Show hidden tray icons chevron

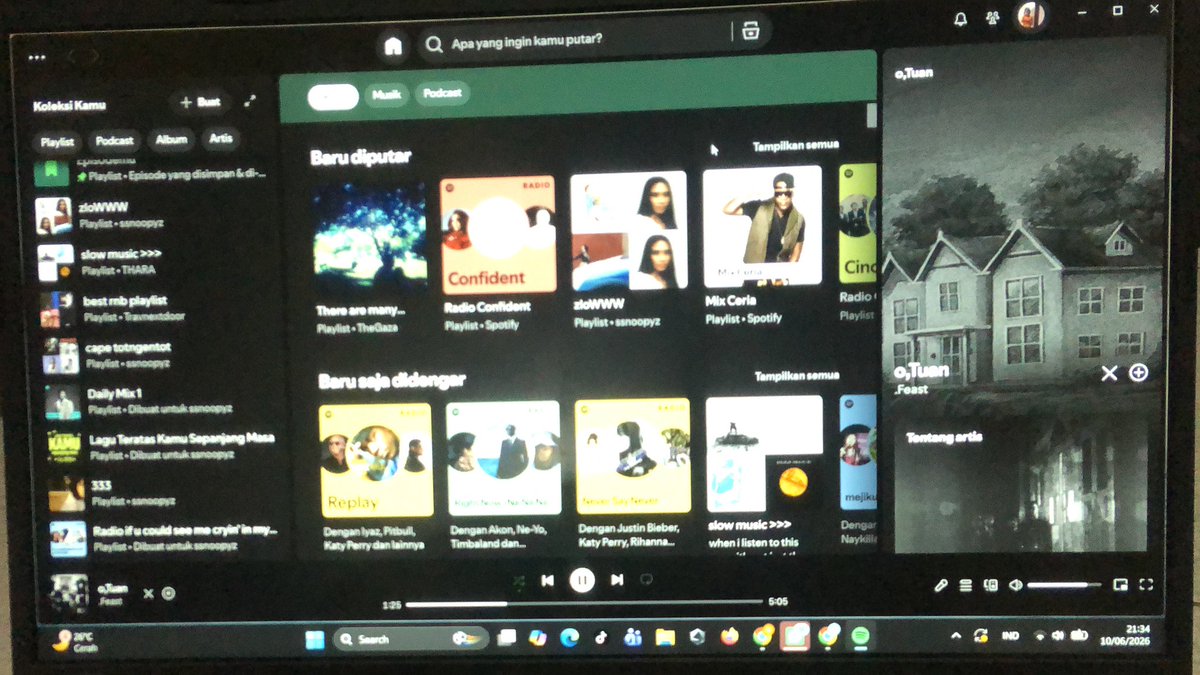click(955, 636)
